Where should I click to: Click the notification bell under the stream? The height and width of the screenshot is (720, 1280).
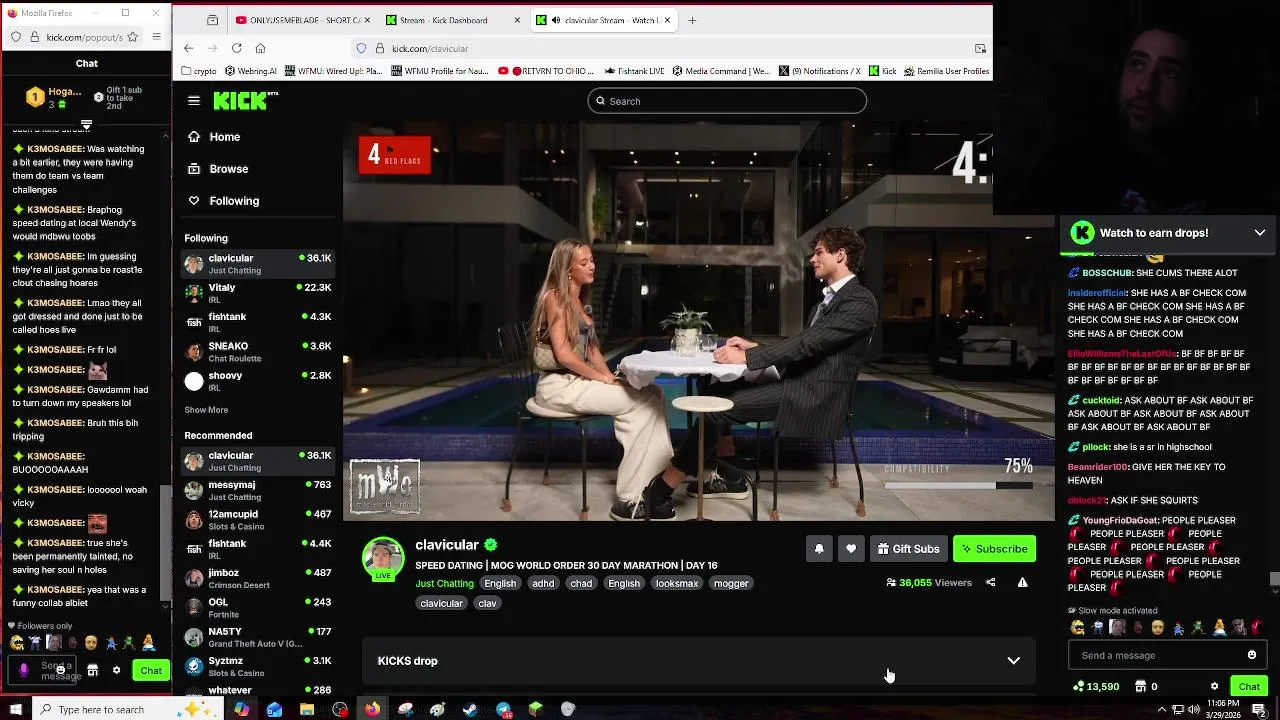(819, 548)
